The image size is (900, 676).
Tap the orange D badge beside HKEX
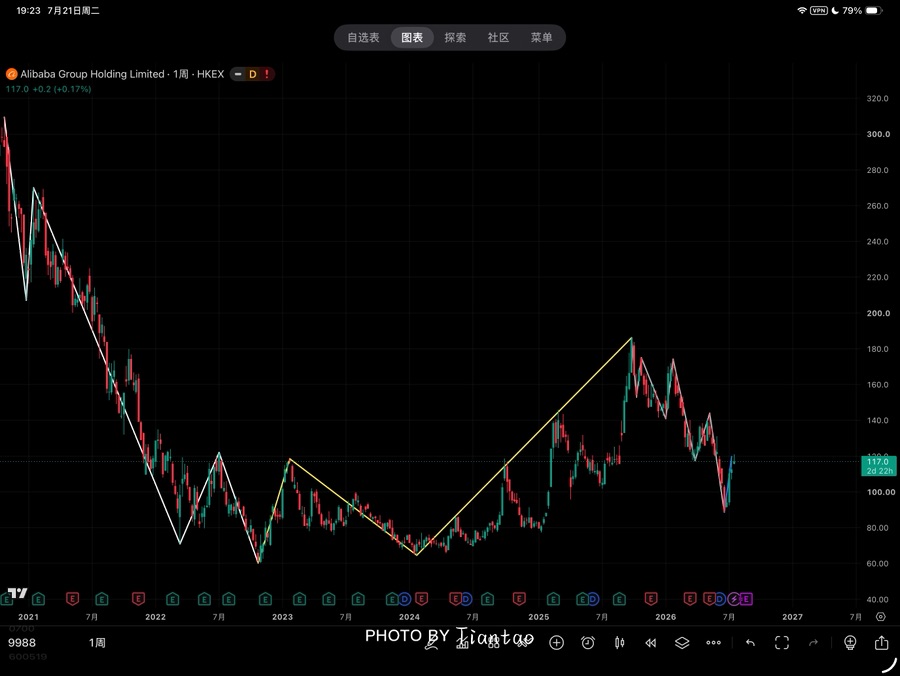pos(253,74)
